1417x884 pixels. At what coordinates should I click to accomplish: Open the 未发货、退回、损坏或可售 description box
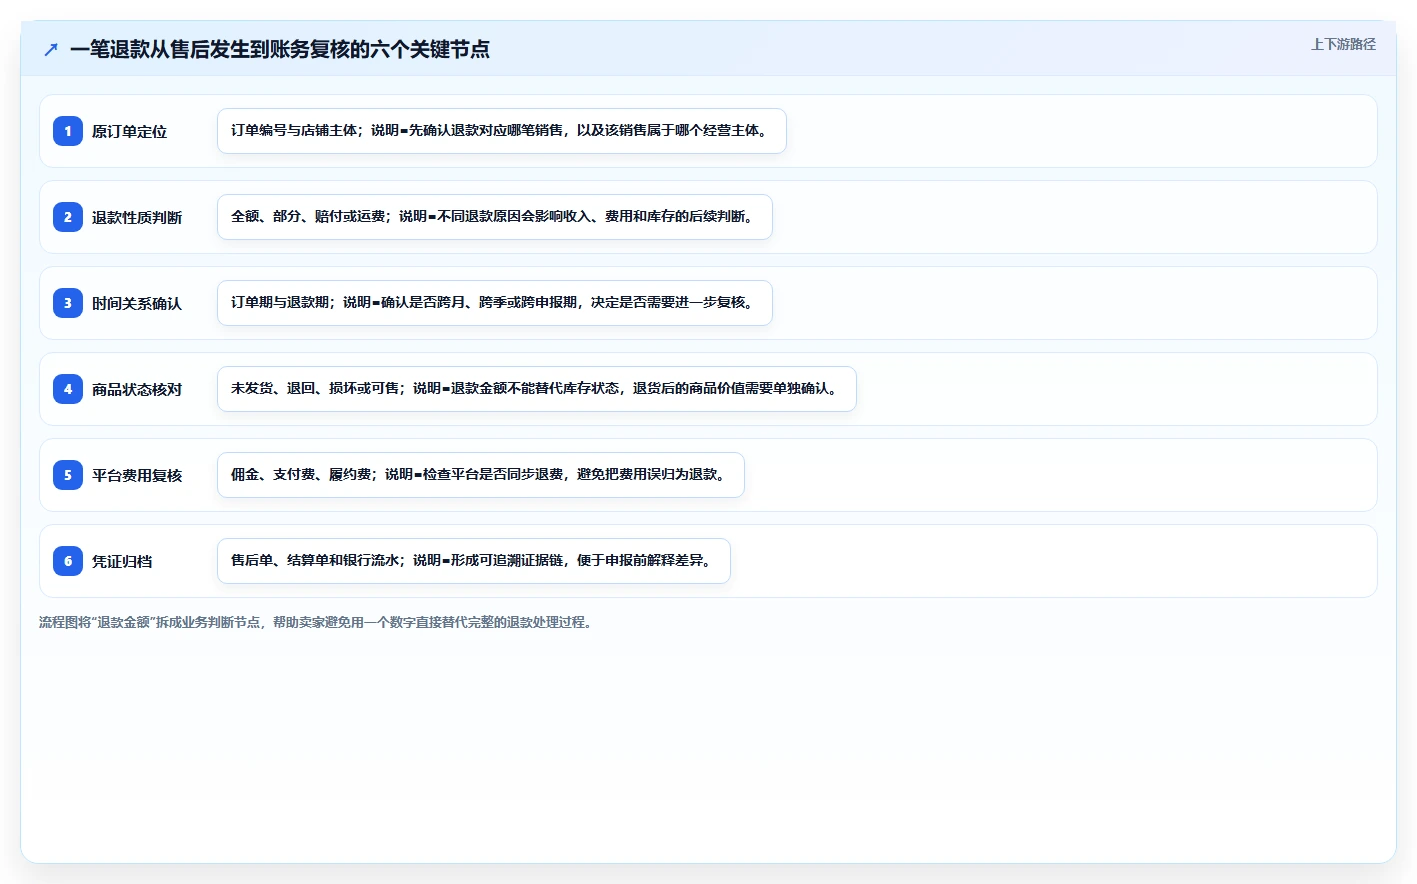[x=537, y=389]
